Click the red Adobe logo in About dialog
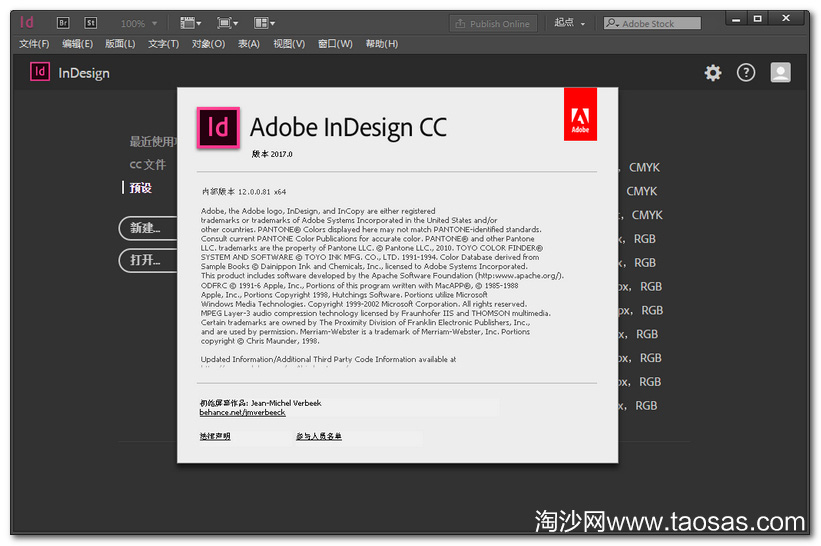 point(580,114)
